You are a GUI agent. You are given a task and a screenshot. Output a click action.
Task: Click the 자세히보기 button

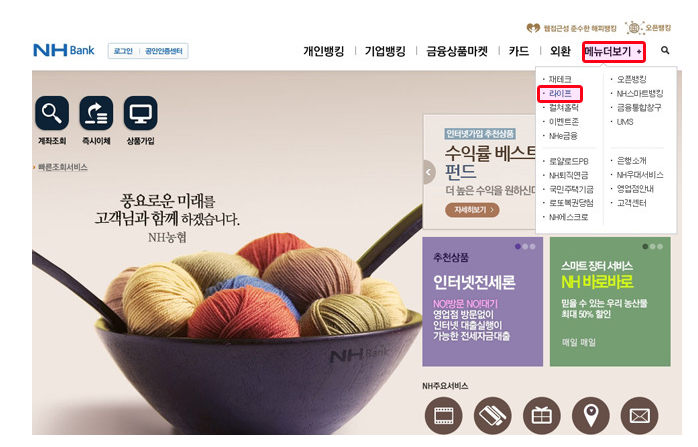(x=472, y=210)
